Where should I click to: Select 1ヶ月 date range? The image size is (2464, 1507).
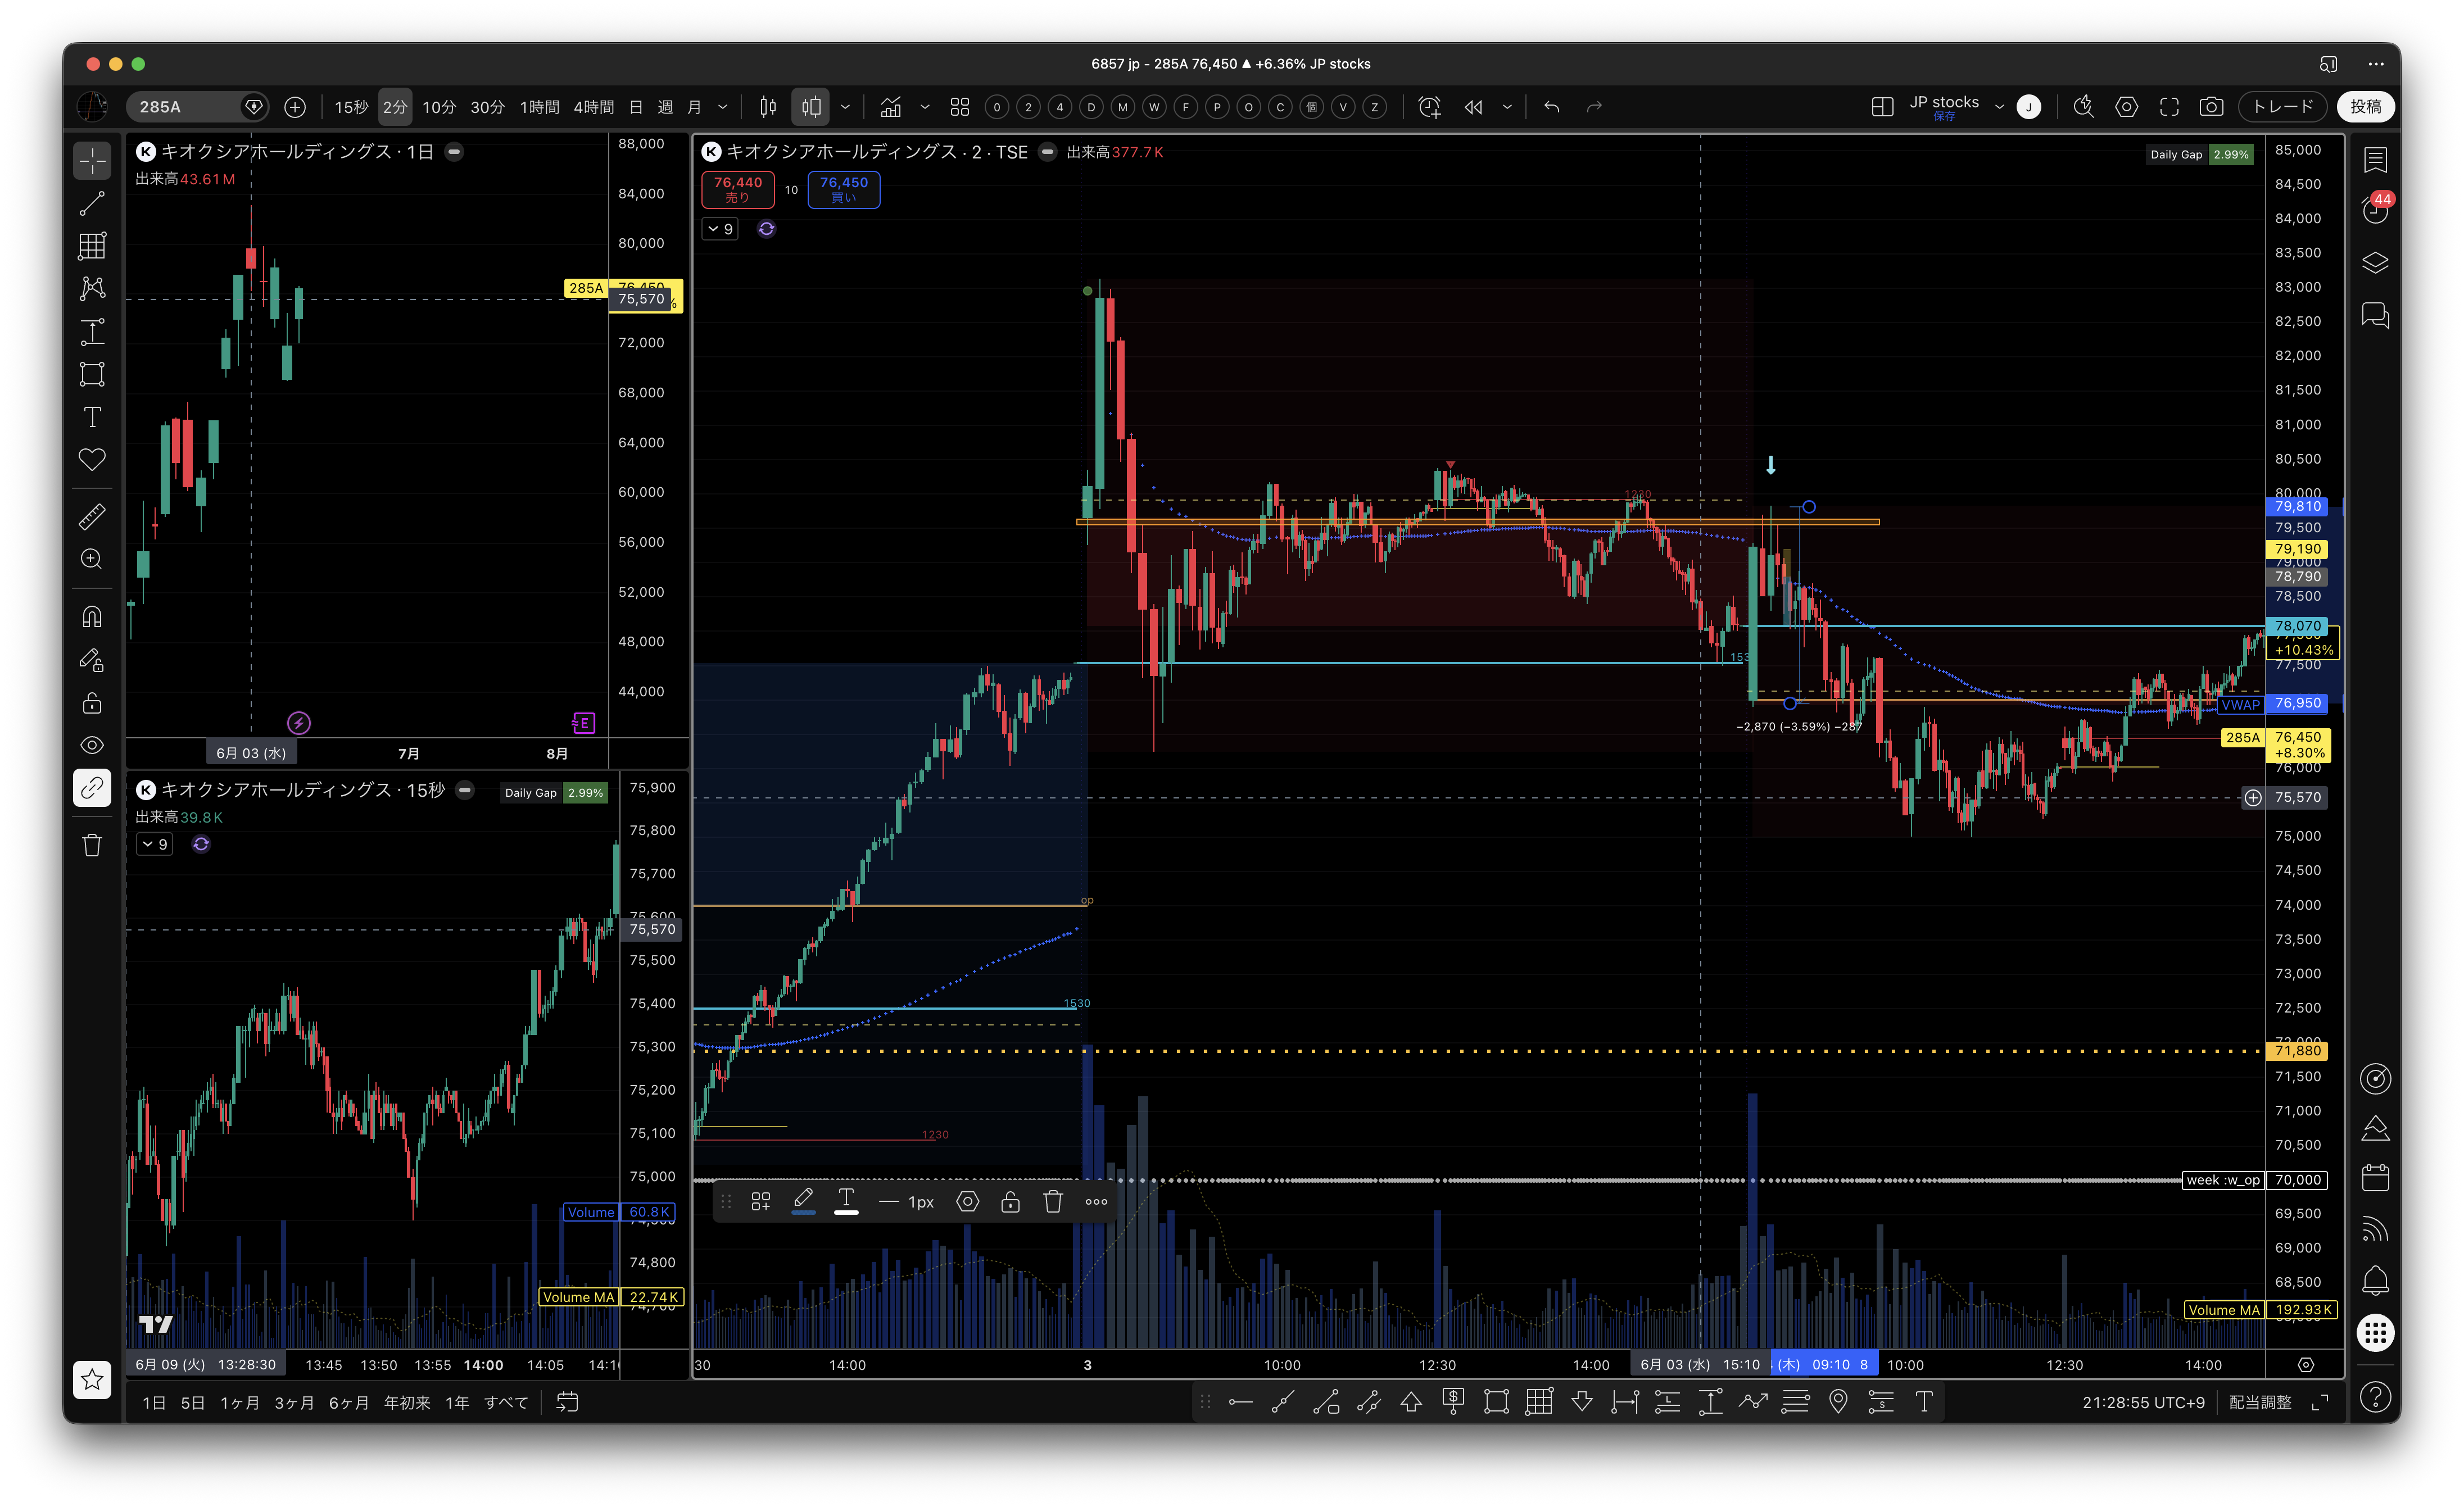point(240,1403)
